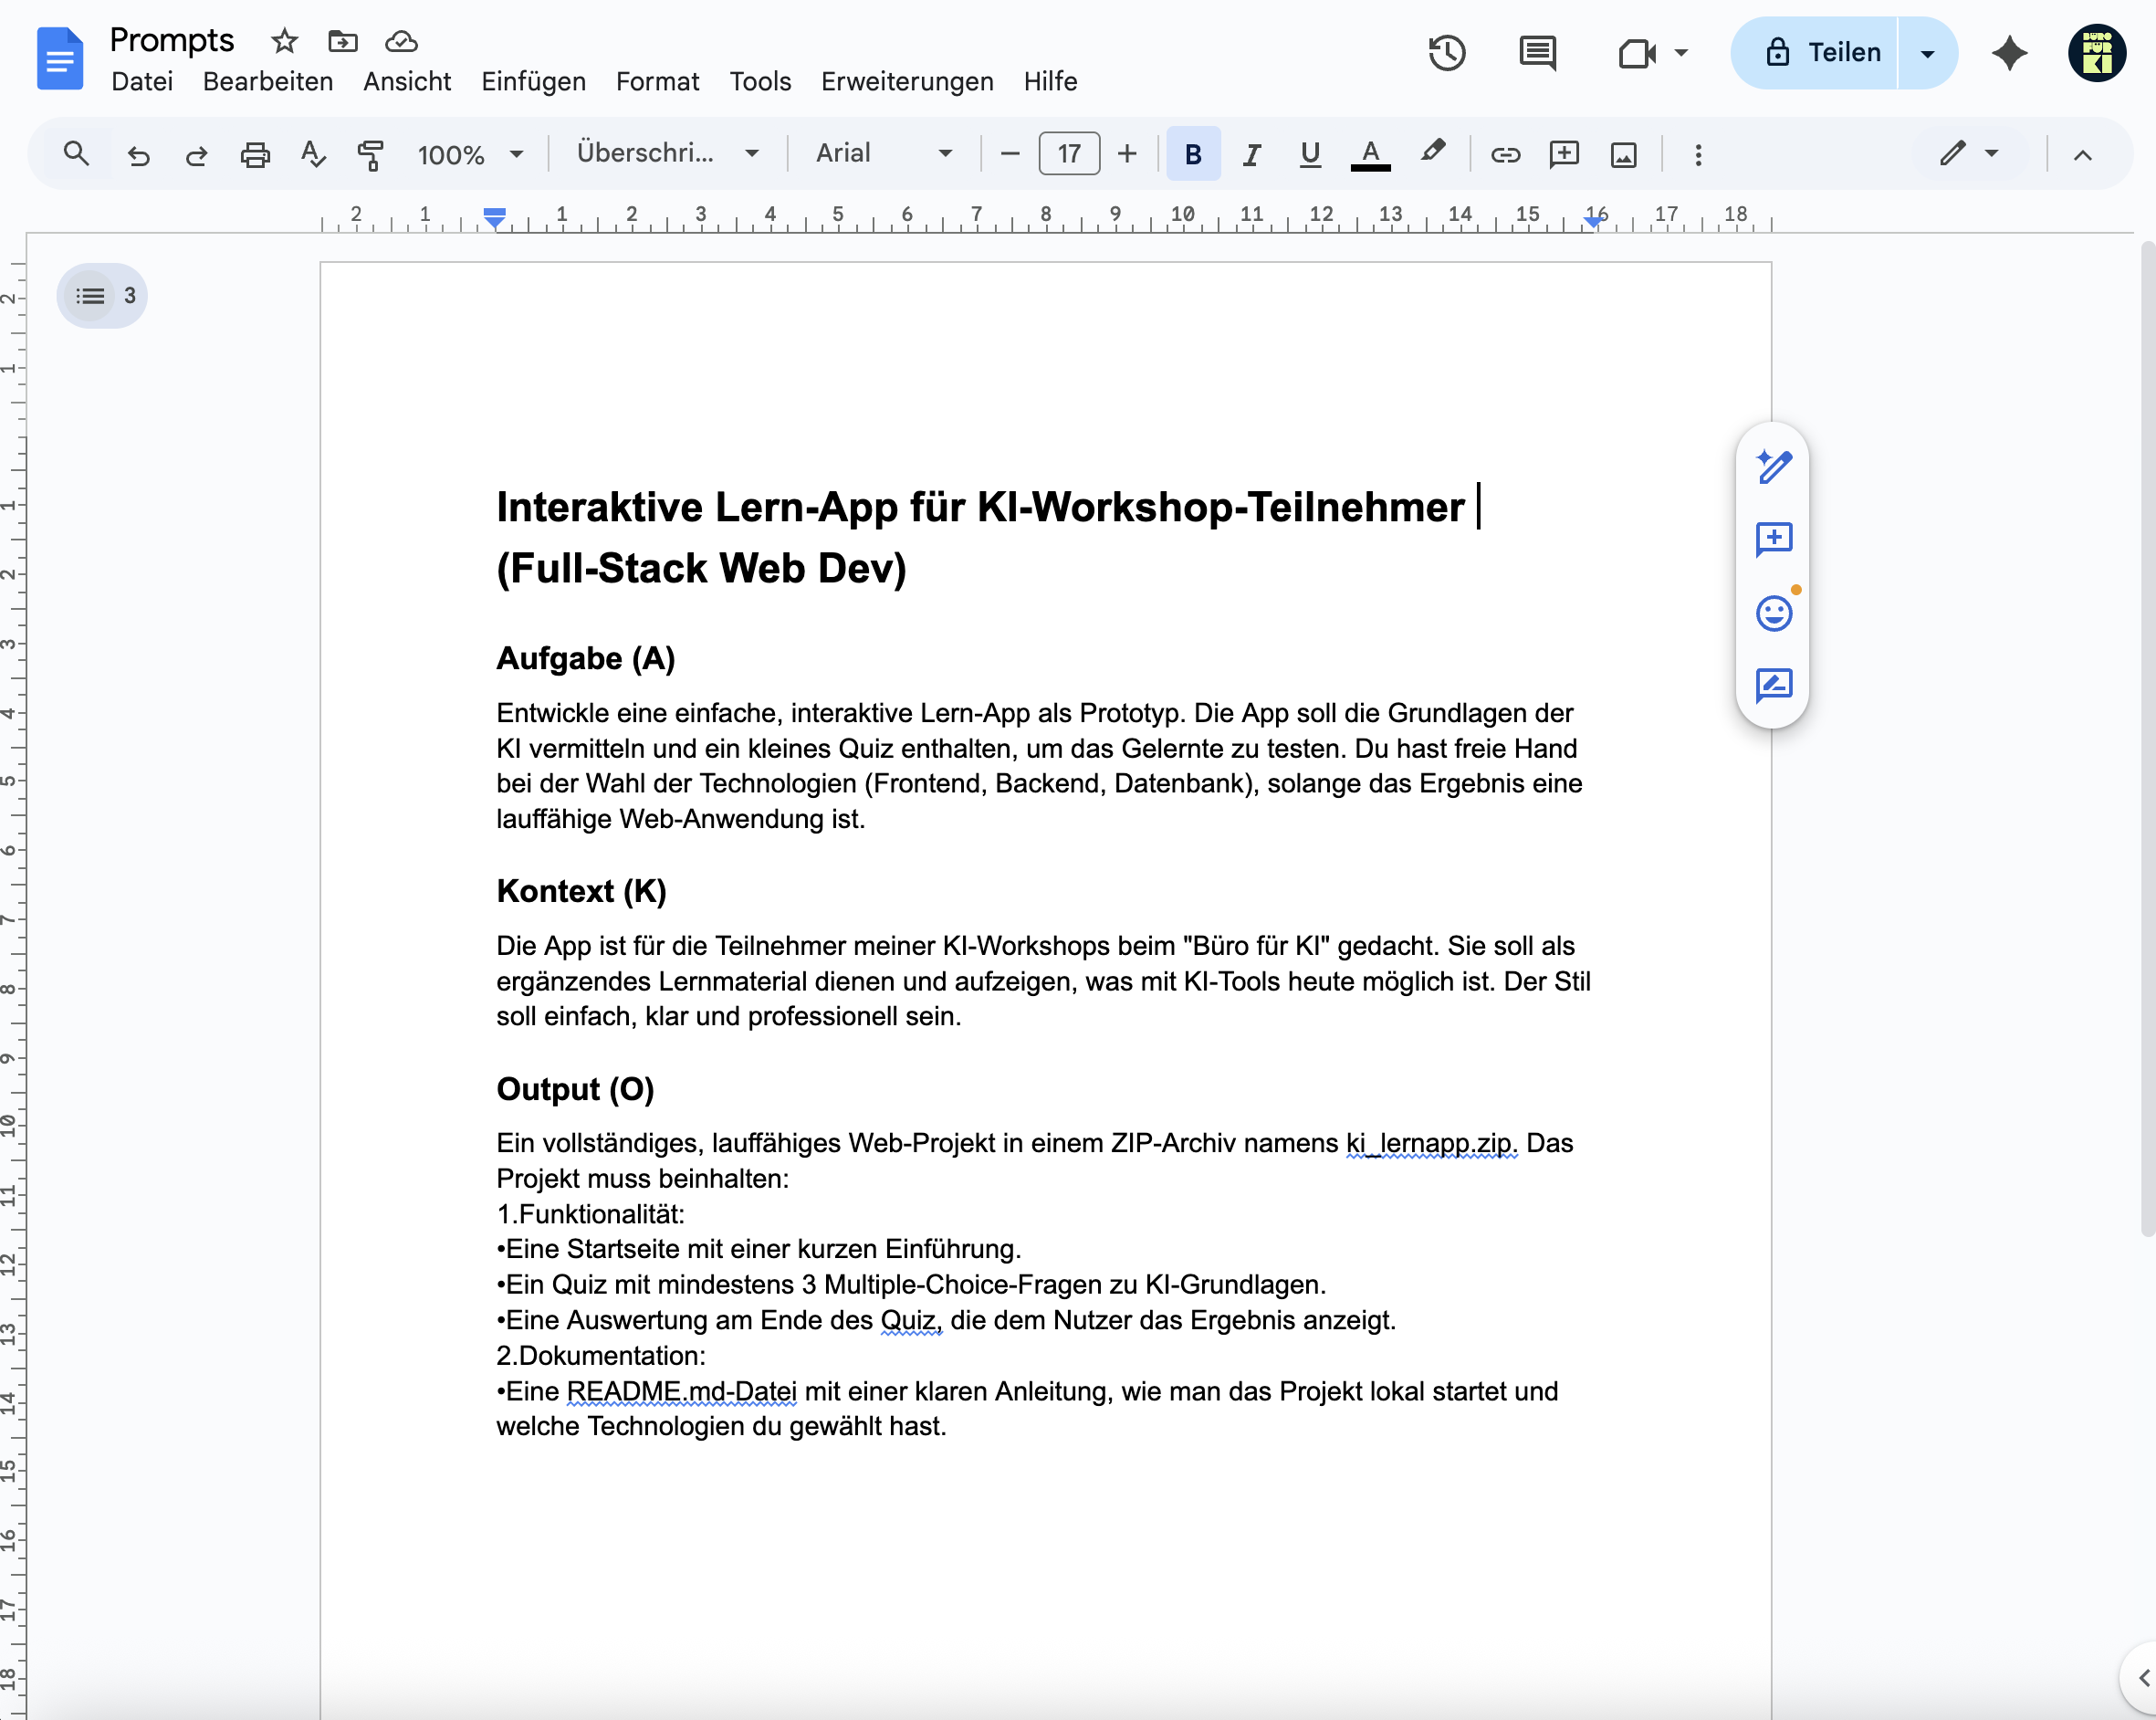This screenshot has width=2156, height=1720.
Task: Click the insert image icon
Action: pos(1623,154)
